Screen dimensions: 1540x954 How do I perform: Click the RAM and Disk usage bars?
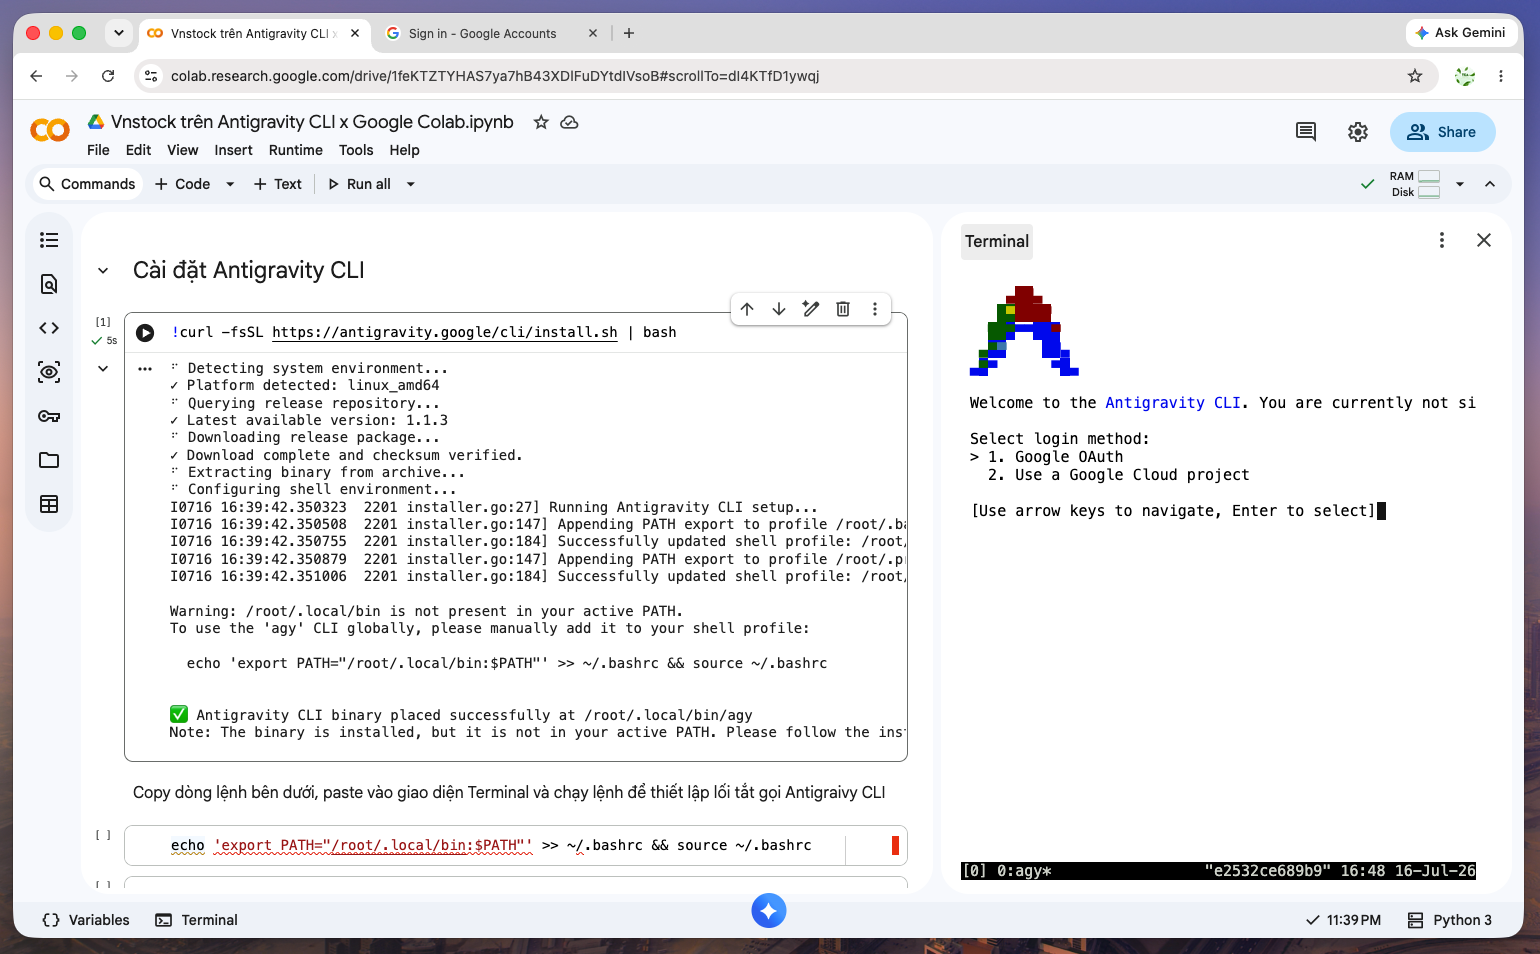click(x=1415, y=184)
